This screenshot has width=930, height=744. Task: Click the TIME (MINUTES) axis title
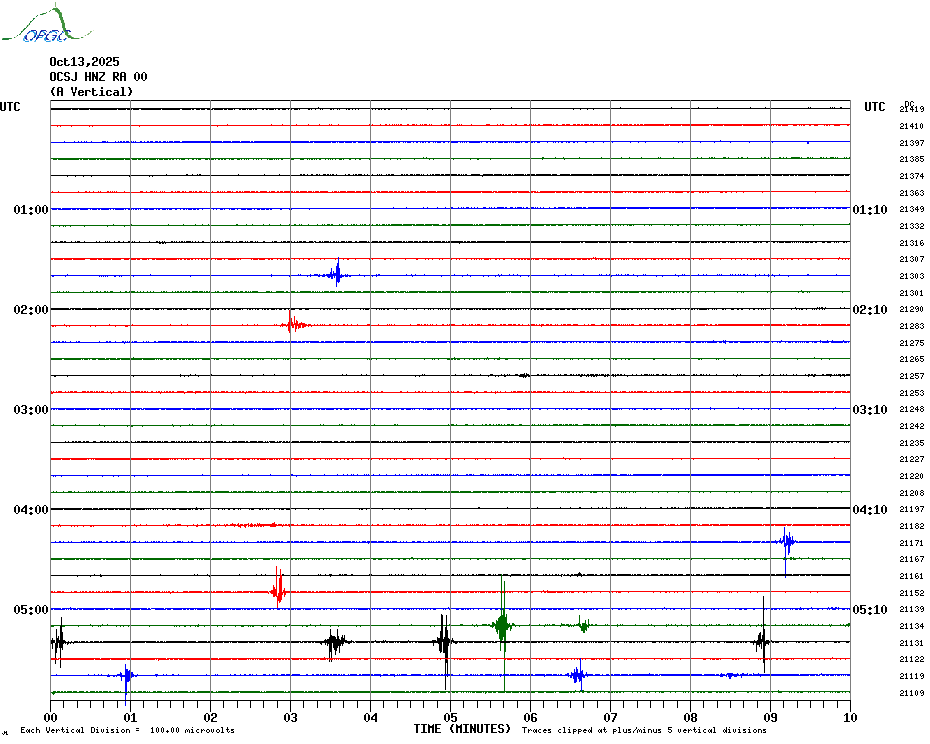(x=462, y=729)
